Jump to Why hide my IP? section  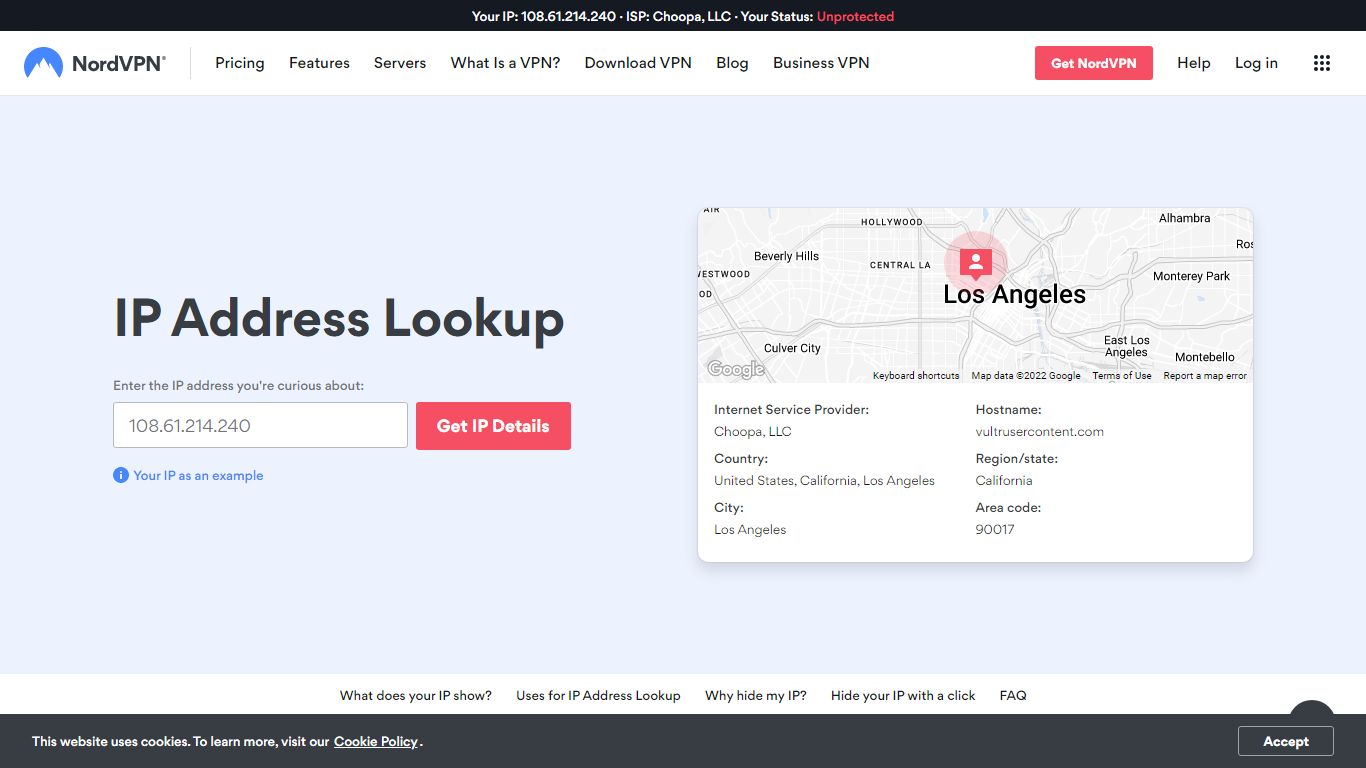pyautogui.click(x=756, y=695)
